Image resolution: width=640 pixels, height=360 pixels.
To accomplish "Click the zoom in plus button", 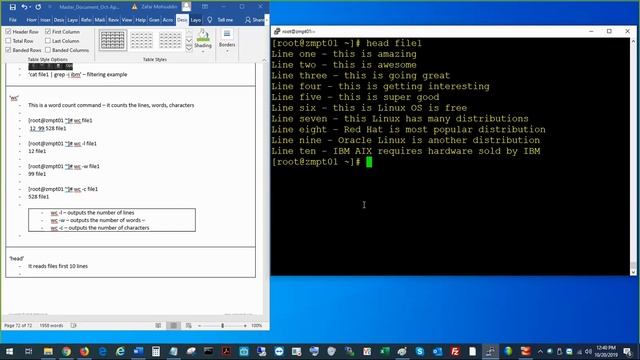I will 245,326.
